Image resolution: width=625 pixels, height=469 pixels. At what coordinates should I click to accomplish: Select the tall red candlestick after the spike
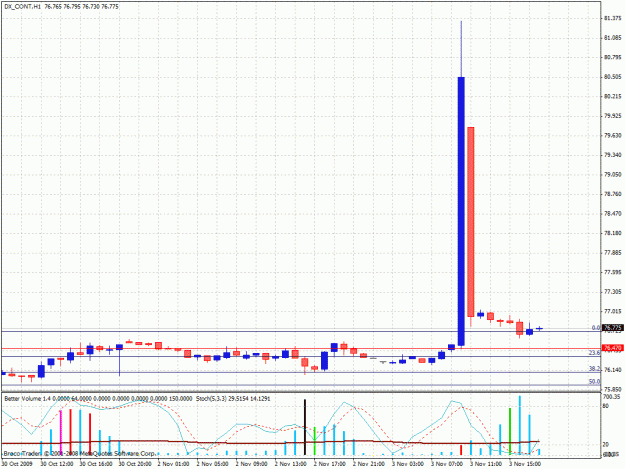tap(471, 222)
